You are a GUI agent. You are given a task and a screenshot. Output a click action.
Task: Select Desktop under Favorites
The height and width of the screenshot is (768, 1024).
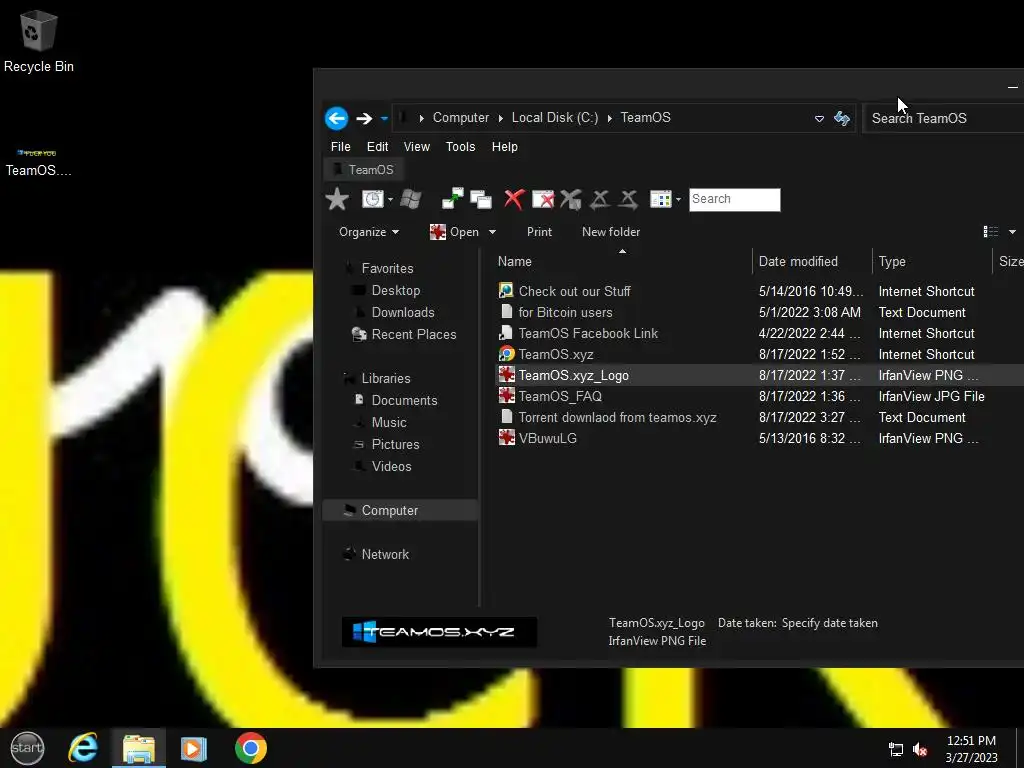tap(396, 291)
